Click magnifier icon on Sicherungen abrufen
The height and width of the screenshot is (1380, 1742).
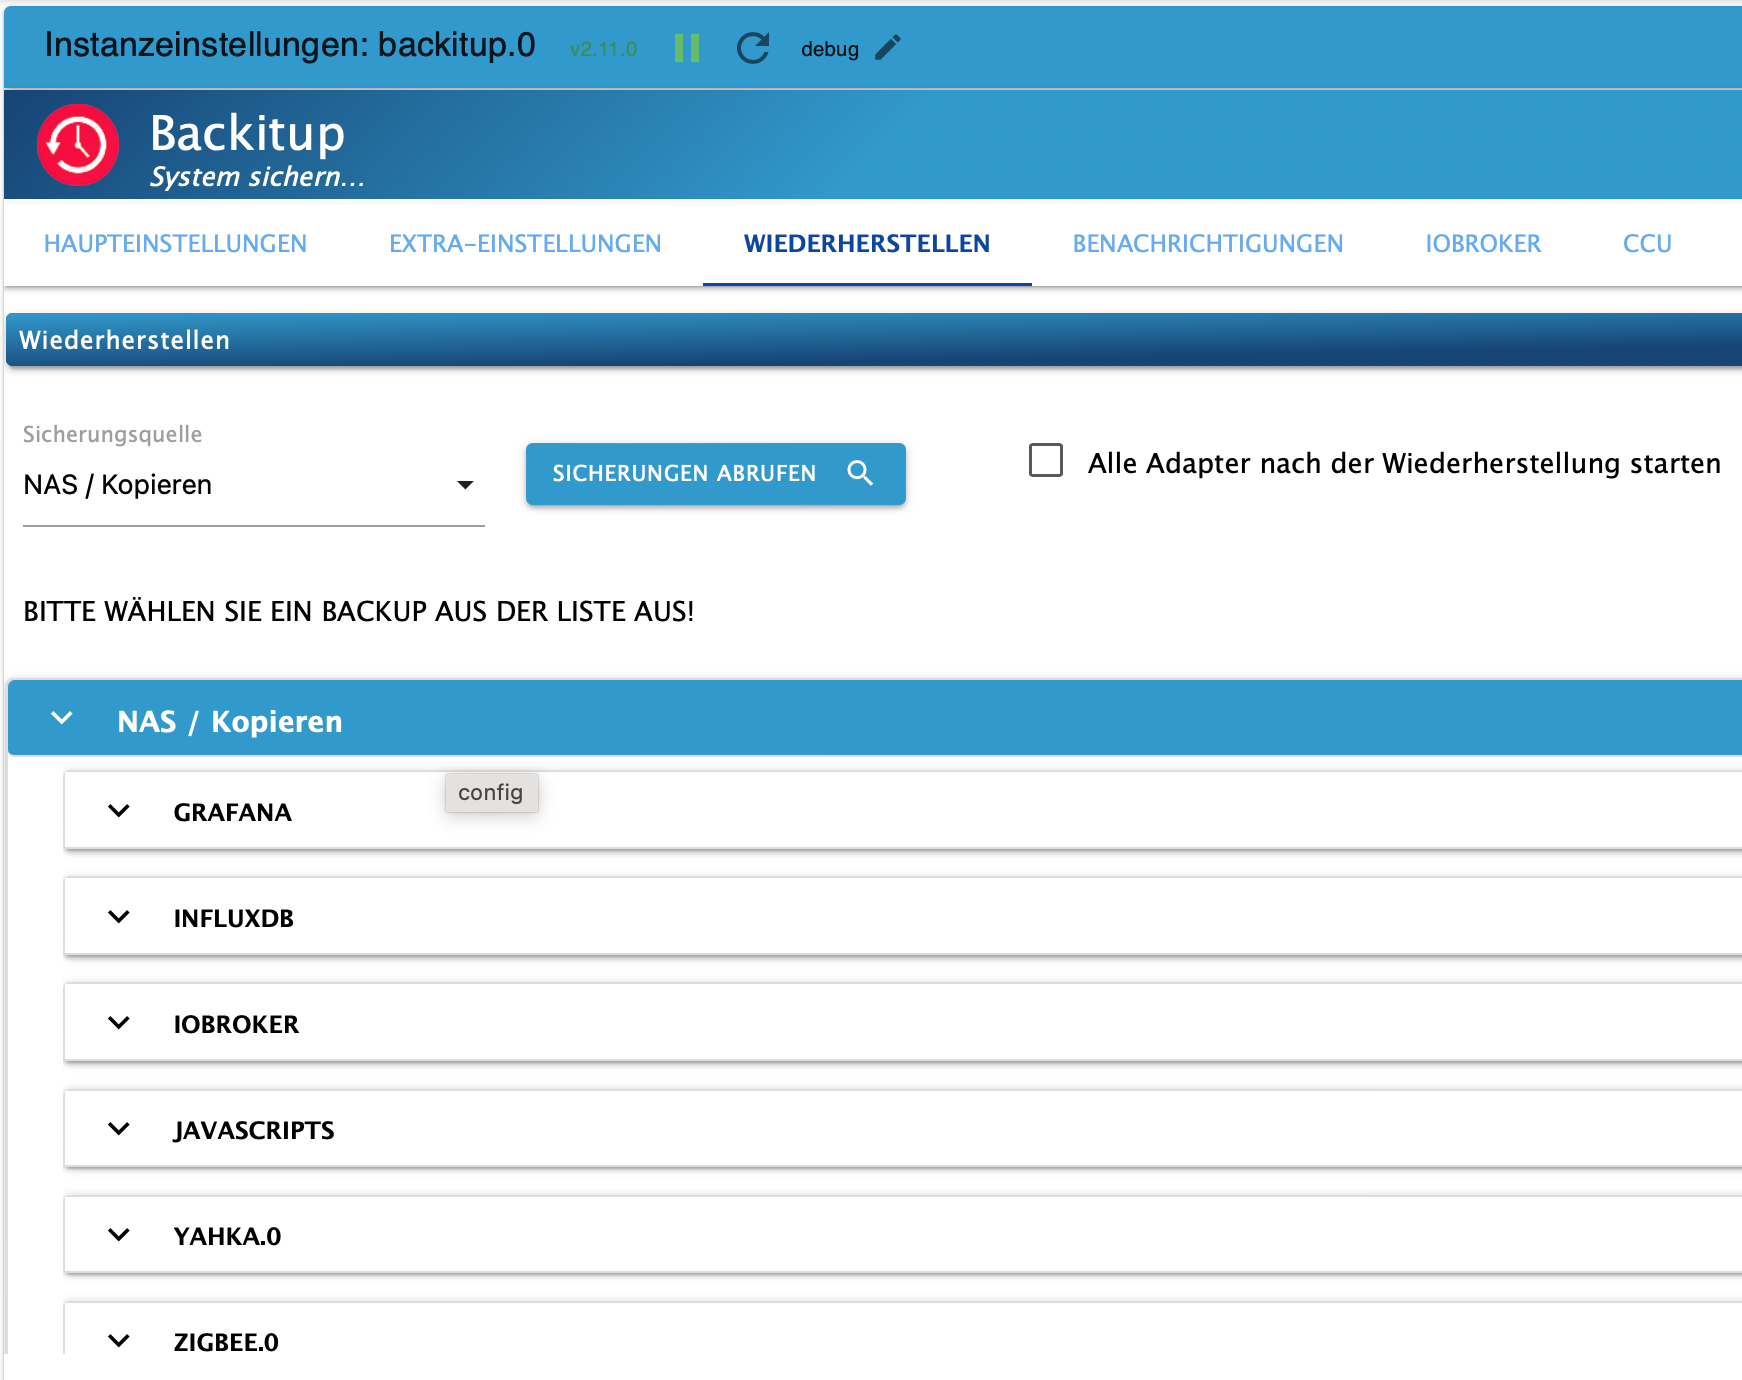(x=860, y=473)
